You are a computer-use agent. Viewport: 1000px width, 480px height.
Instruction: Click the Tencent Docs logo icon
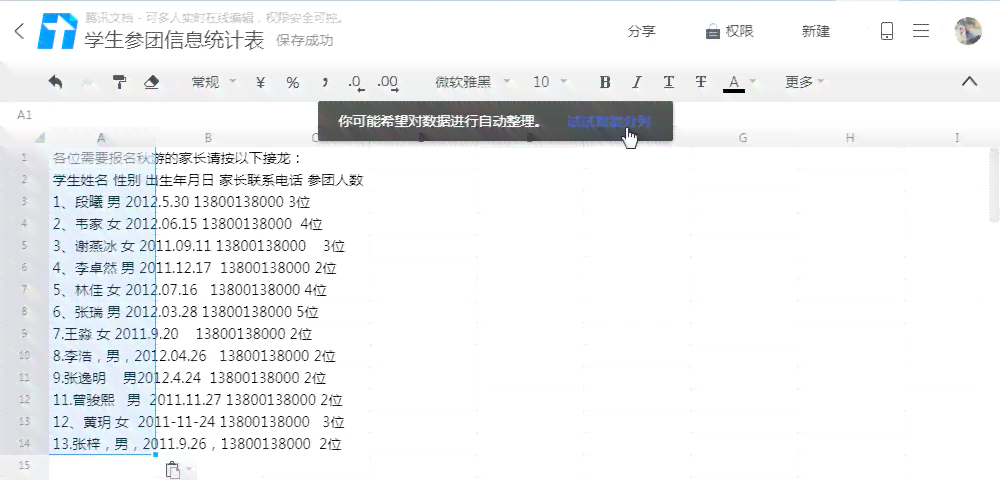pos(57,31)
